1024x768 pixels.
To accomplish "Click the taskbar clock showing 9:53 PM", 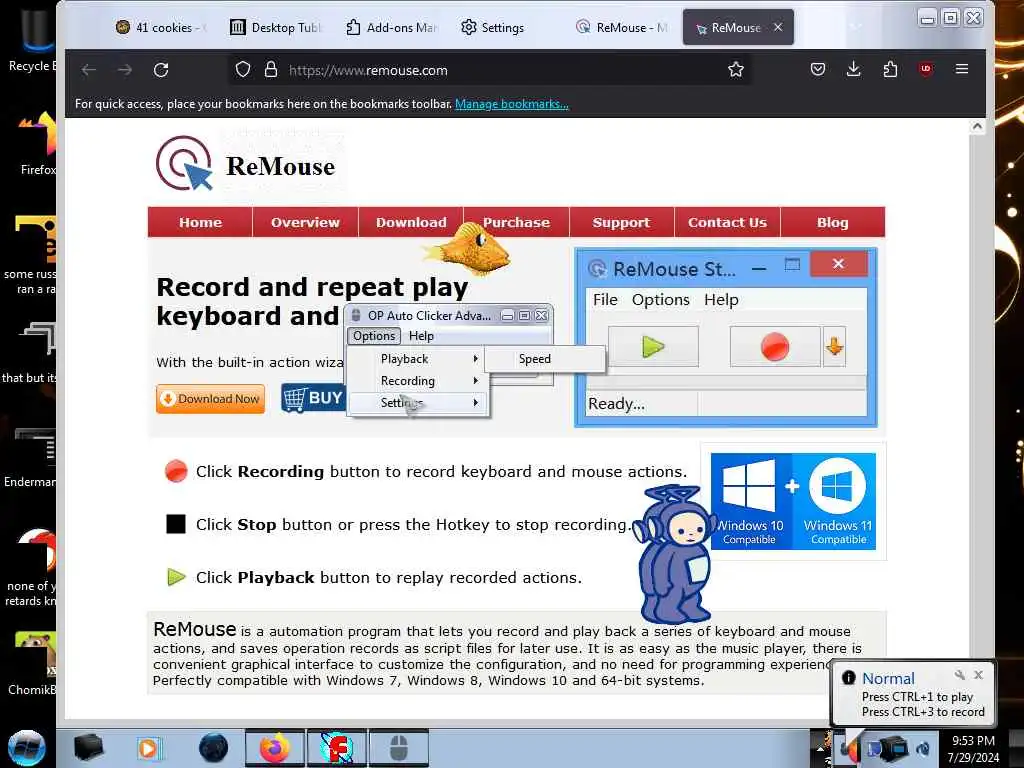I will click(973, 749).
